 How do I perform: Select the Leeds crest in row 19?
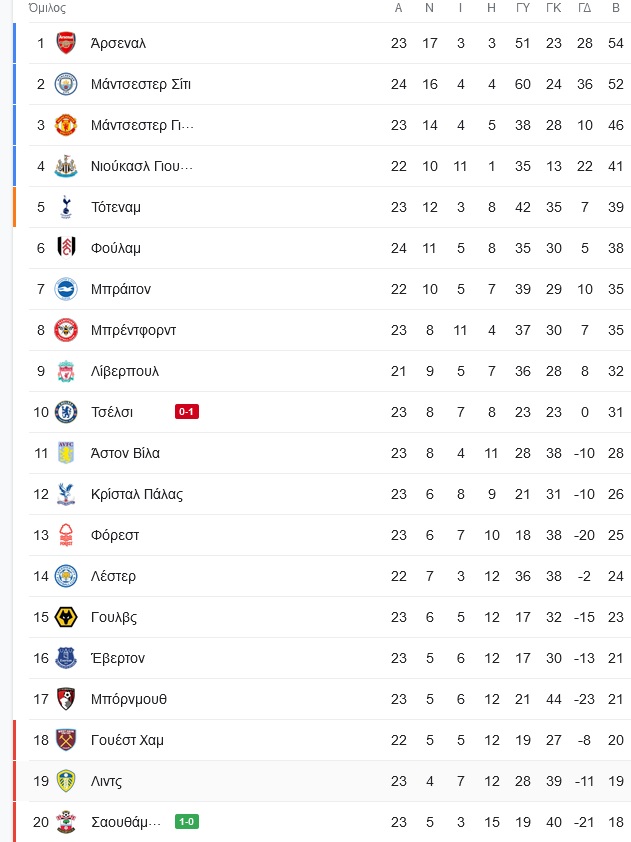66,781
